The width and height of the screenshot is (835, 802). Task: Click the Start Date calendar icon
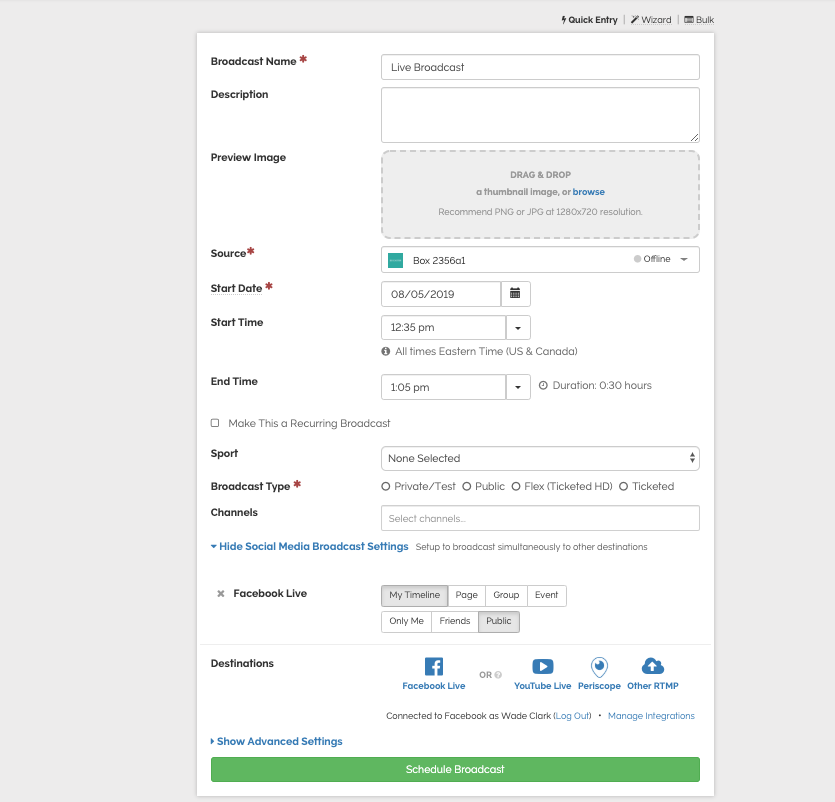515,294
